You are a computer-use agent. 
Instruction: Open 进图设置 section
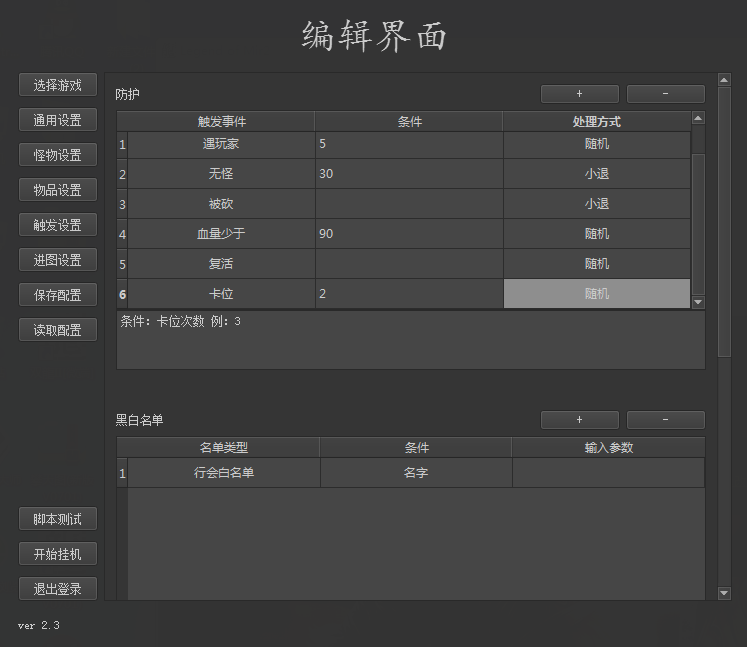tap(58, 260)
